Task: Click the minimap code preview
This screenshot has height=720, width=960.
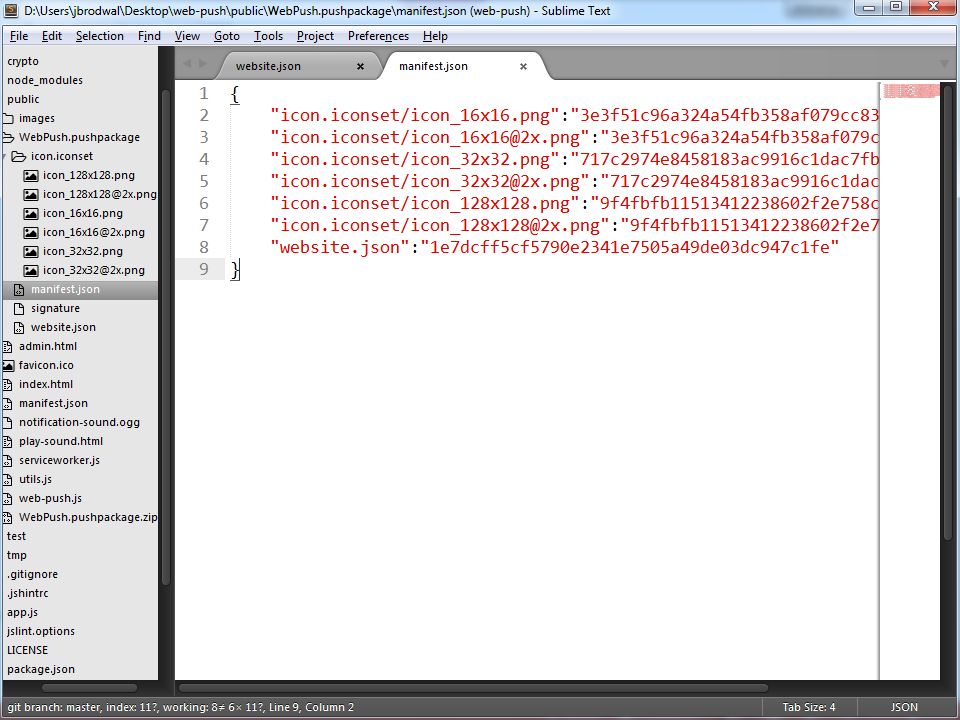Action: (x=911, y=91)
